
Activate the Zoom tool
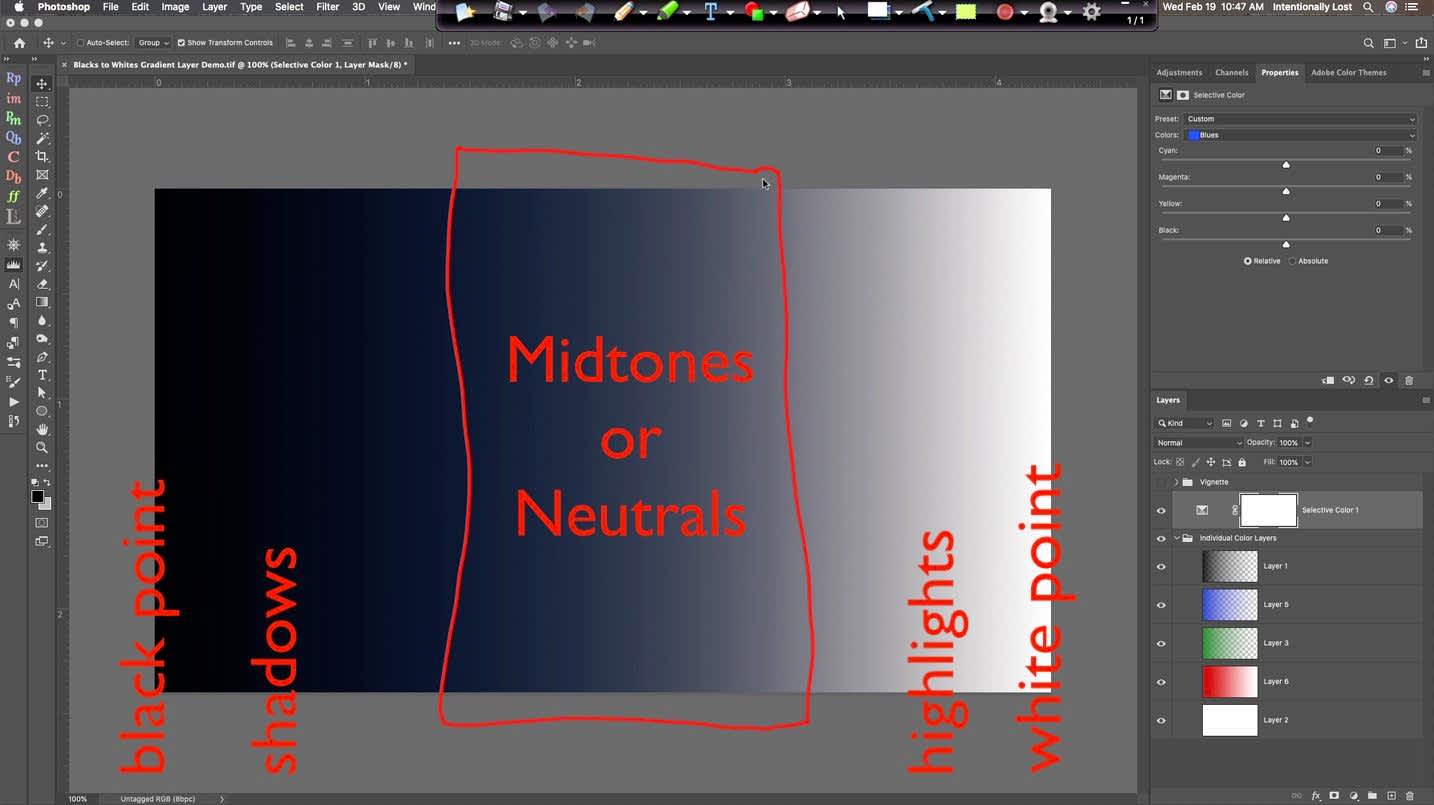pos(42,447)
